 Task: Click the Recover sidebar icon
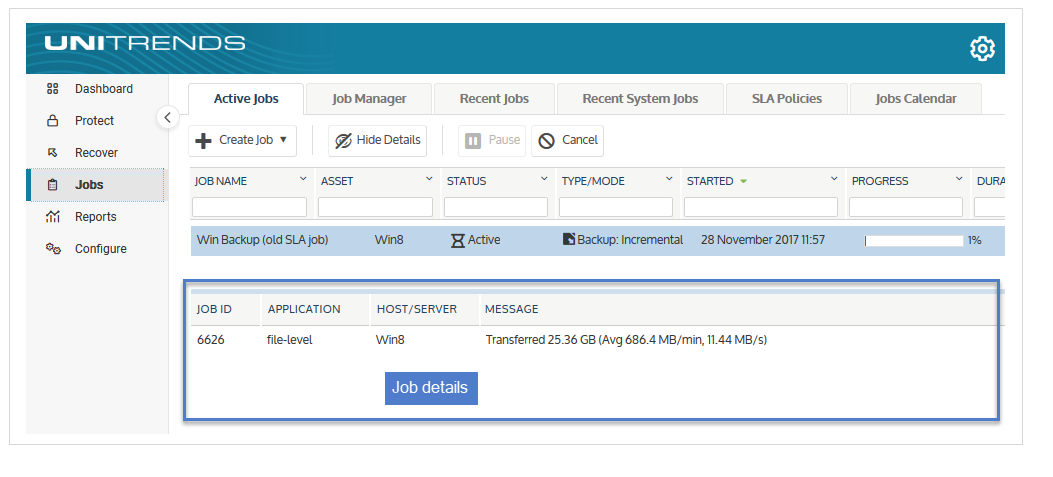point(52,153)
